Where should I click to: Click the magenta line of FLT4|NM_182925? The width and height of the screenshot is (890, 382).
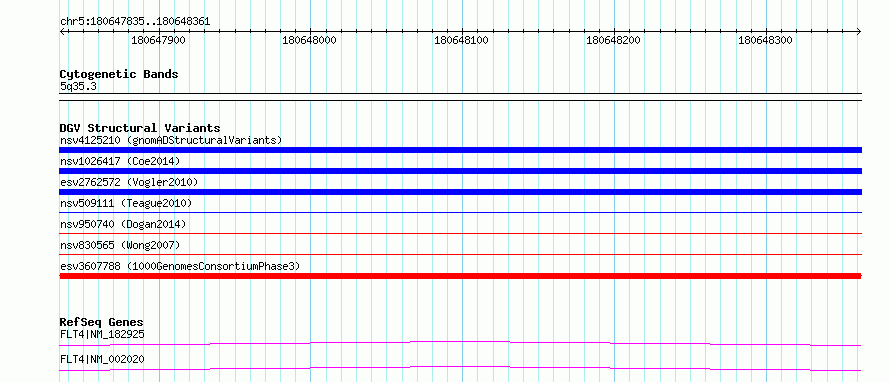coord(460,342)
